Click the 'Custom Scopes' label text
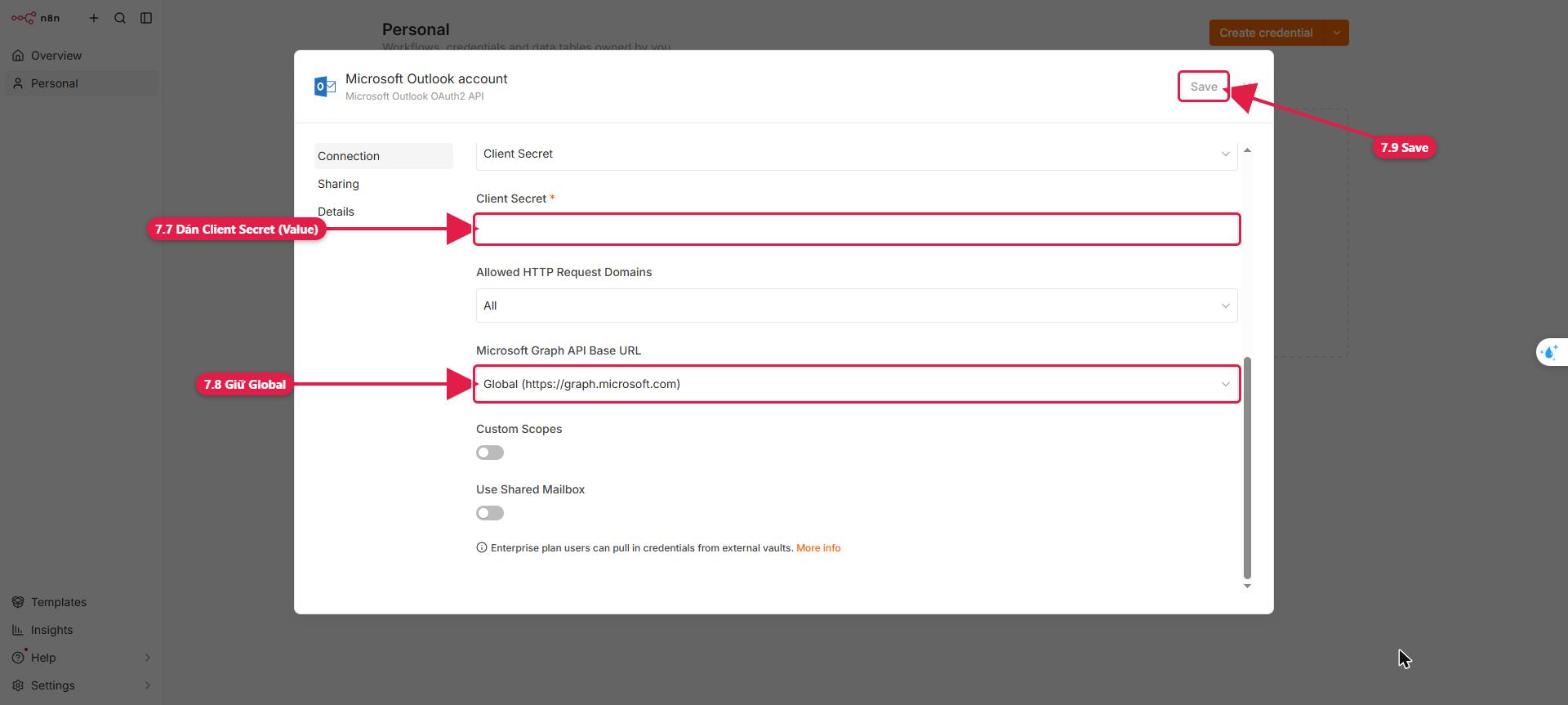Viewport: 1568px width, 705px height. click(x=519, y=429)
